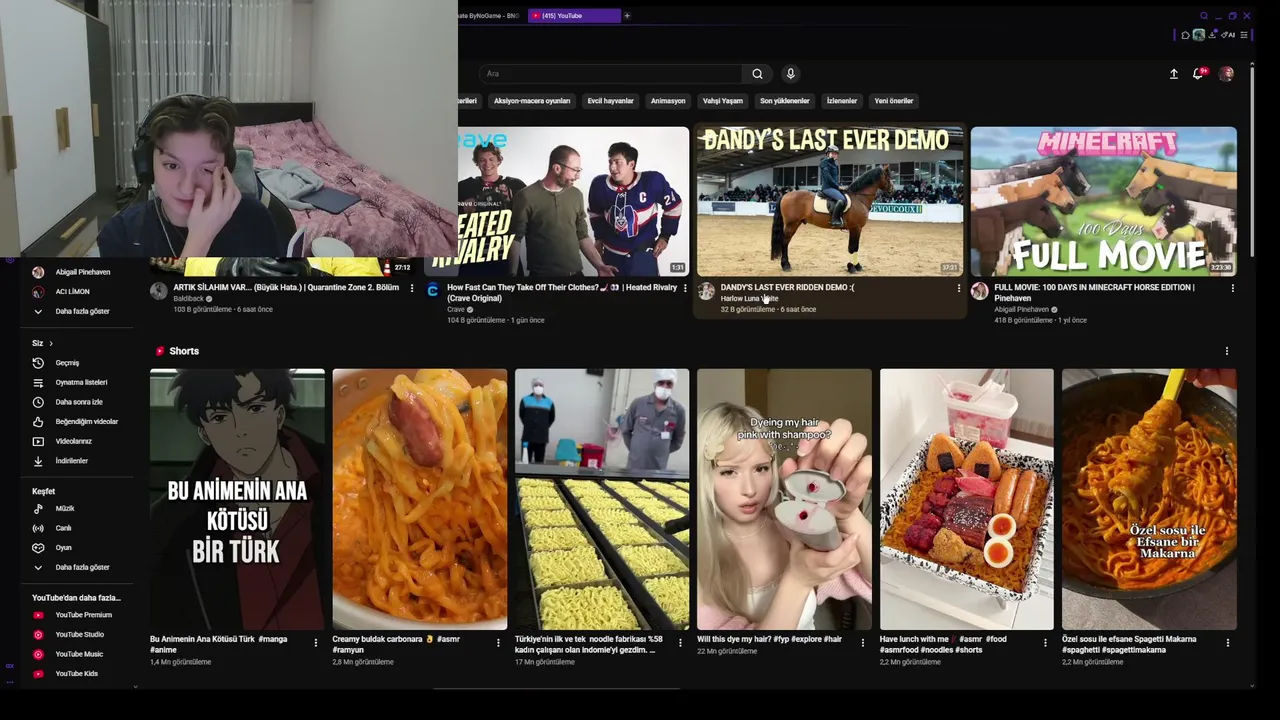Open options for Have lunch with me short
1280x720 pixels.
point(1046,643)
